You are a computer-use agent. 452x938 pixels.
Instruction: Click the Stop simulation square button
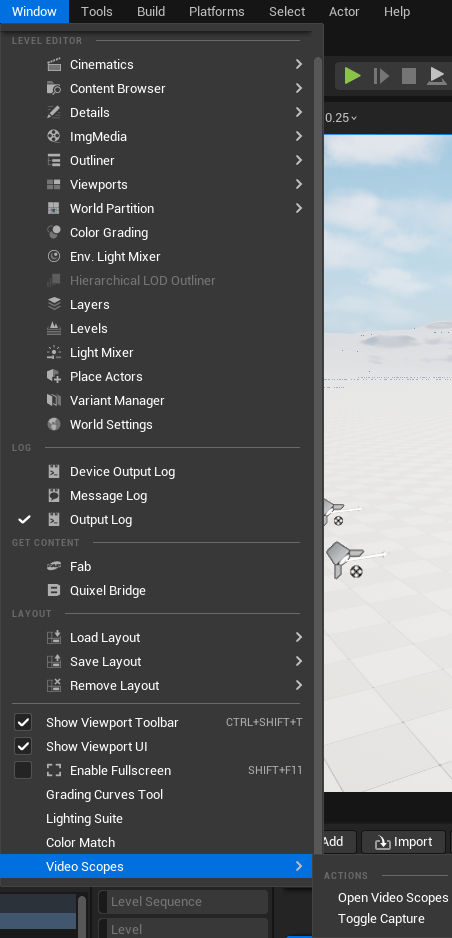[409, 76]
